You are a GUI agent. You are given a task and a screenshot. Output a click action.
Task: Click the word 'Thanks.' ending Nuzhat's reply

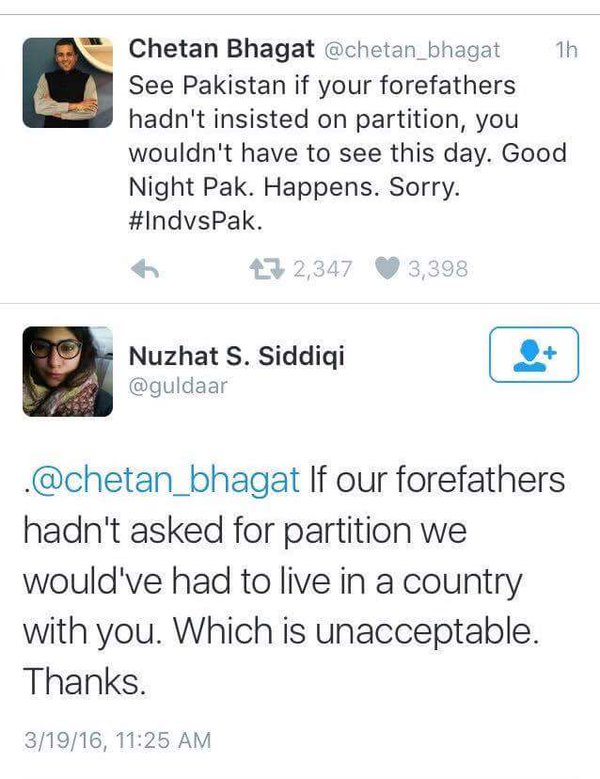85,681
